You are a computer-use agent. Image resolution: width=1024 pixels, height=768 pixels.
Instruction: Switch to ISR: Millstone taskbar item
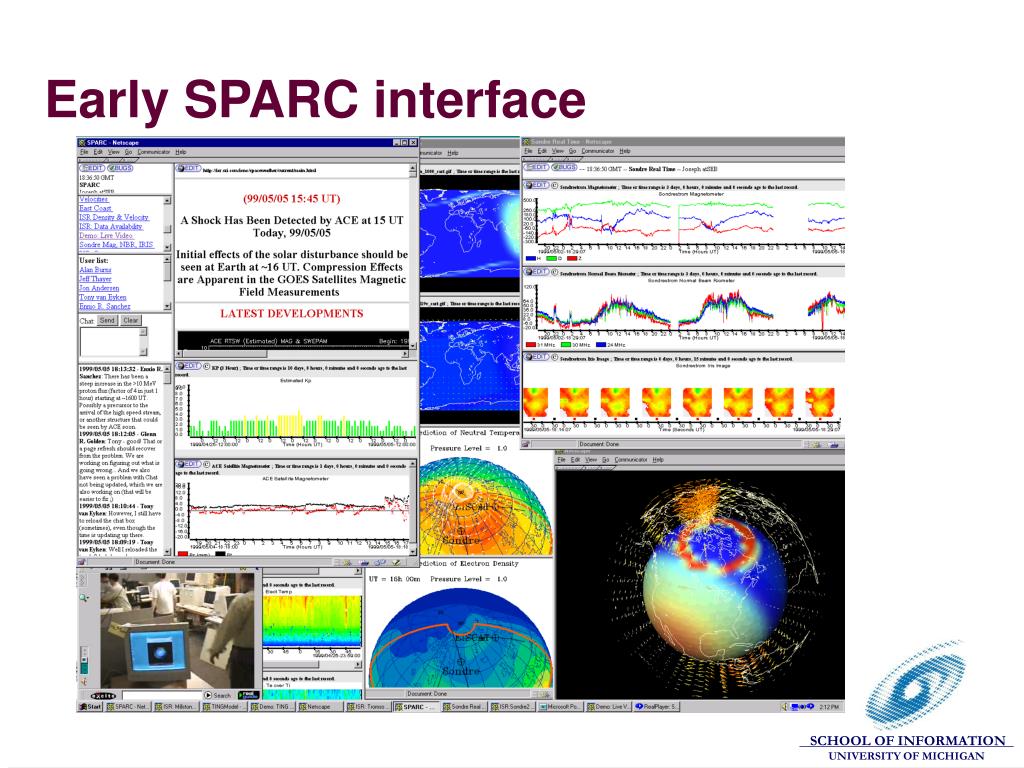(176, 707)
